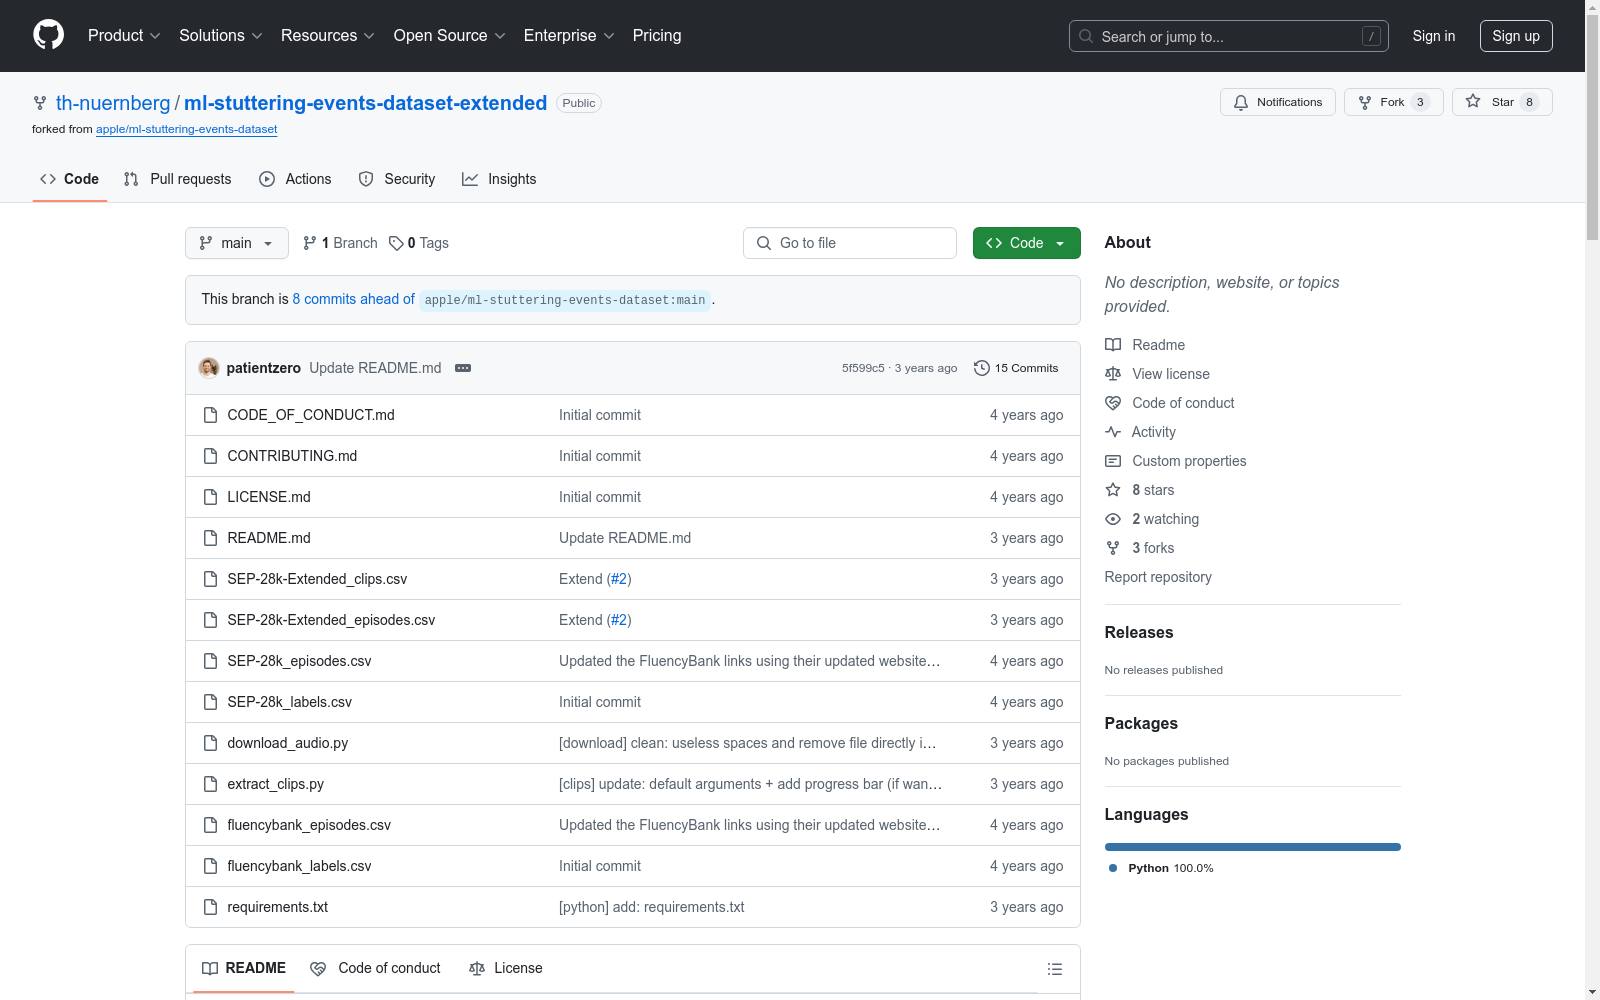This screenshot has height=1000, width=1600.
Task: Open the Releases section heading link
Action: click(1139, 632)
